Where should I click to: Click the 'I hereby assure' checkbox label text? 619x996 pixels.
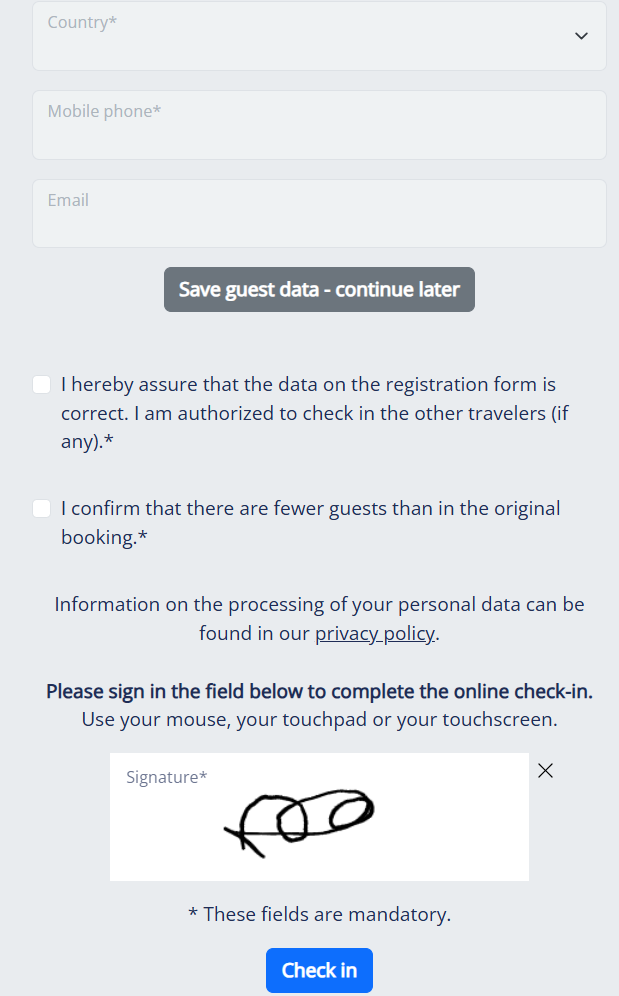[x=315, y=413]
